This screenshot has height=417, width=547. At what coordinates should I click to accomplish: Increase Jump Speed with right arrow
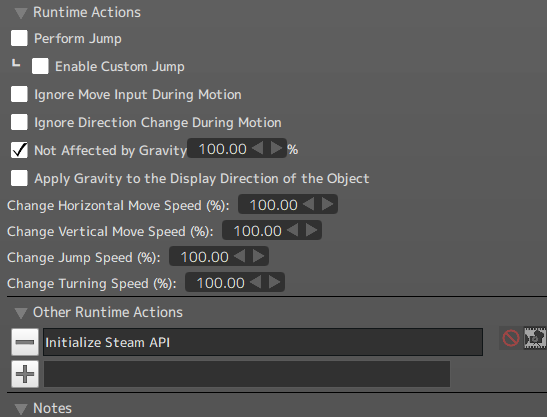[x=258, y=256]
